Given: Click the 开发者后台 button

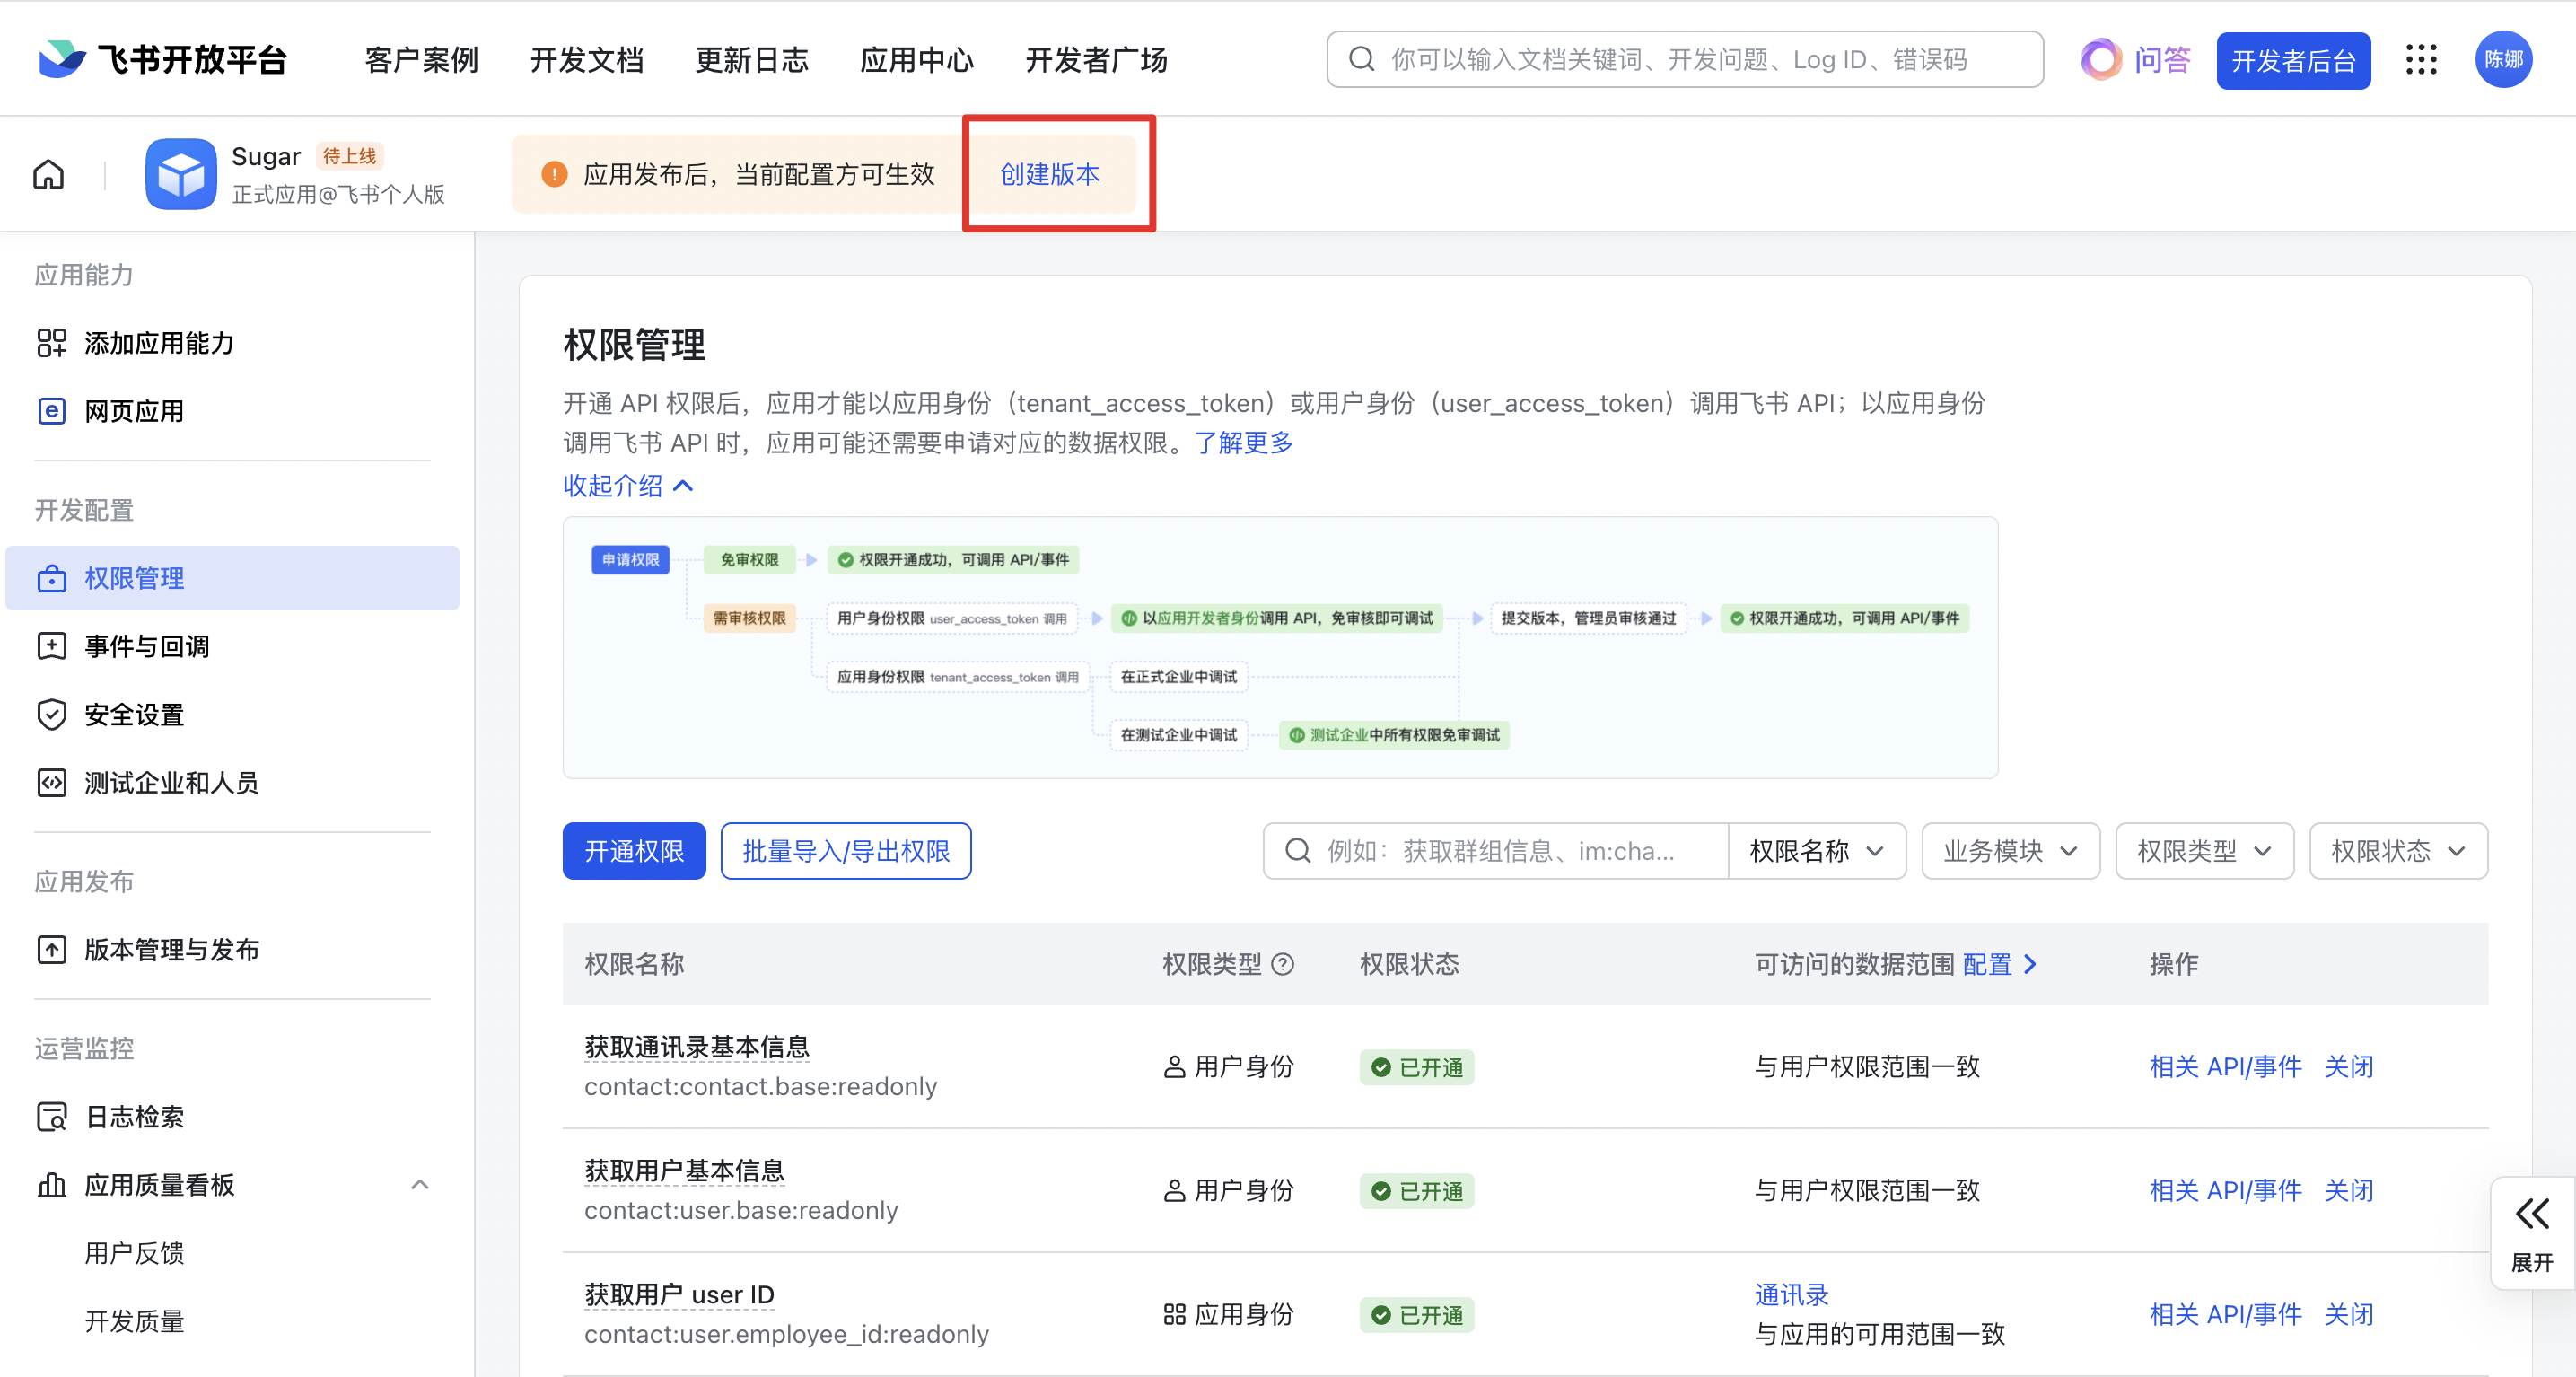Looking at the screenshot, I should click(2293, 61).
